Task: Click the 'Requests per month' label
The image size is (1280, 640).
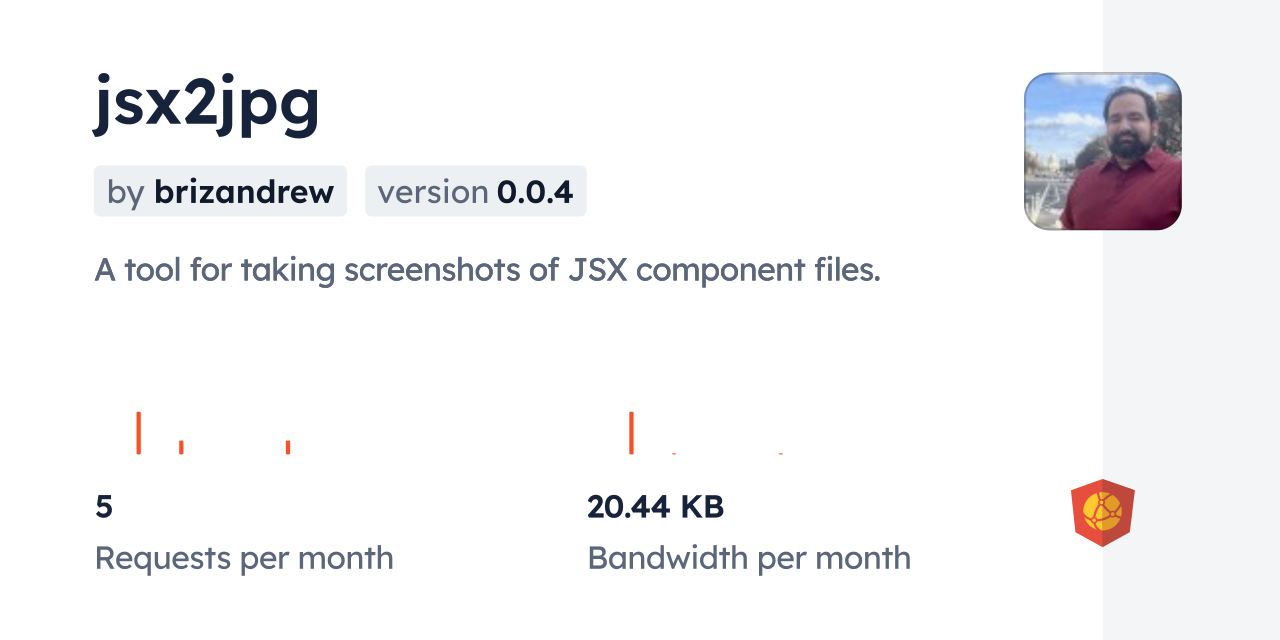Action: (x=244, y=558)
